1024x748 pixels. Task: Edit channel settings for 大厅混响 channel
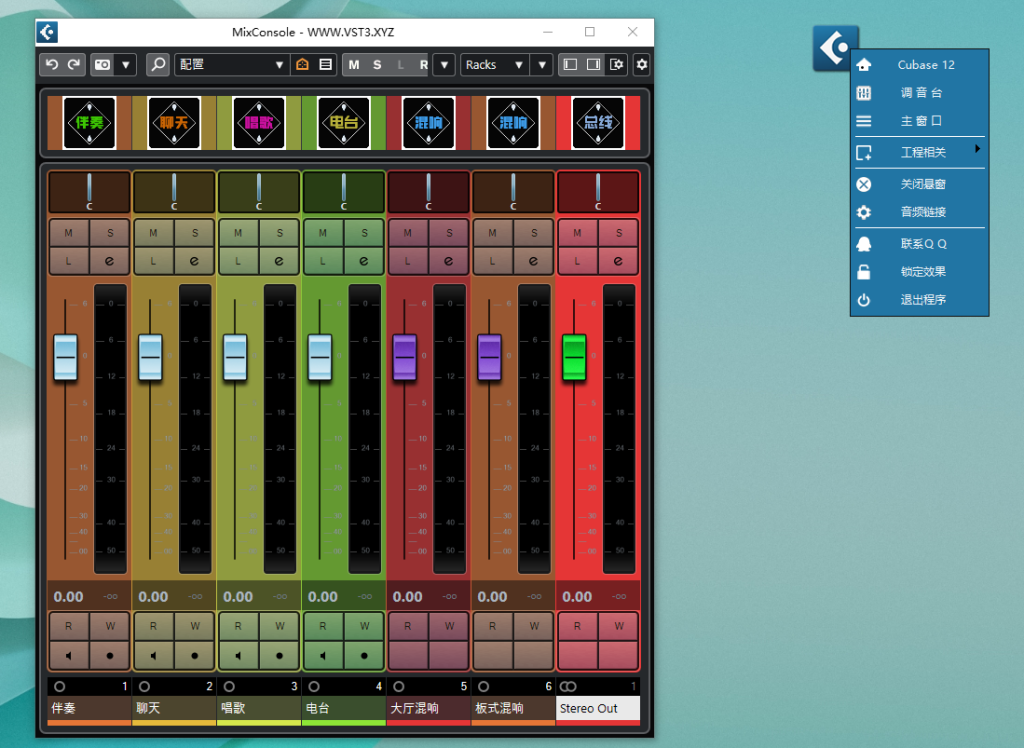point(449,261)
